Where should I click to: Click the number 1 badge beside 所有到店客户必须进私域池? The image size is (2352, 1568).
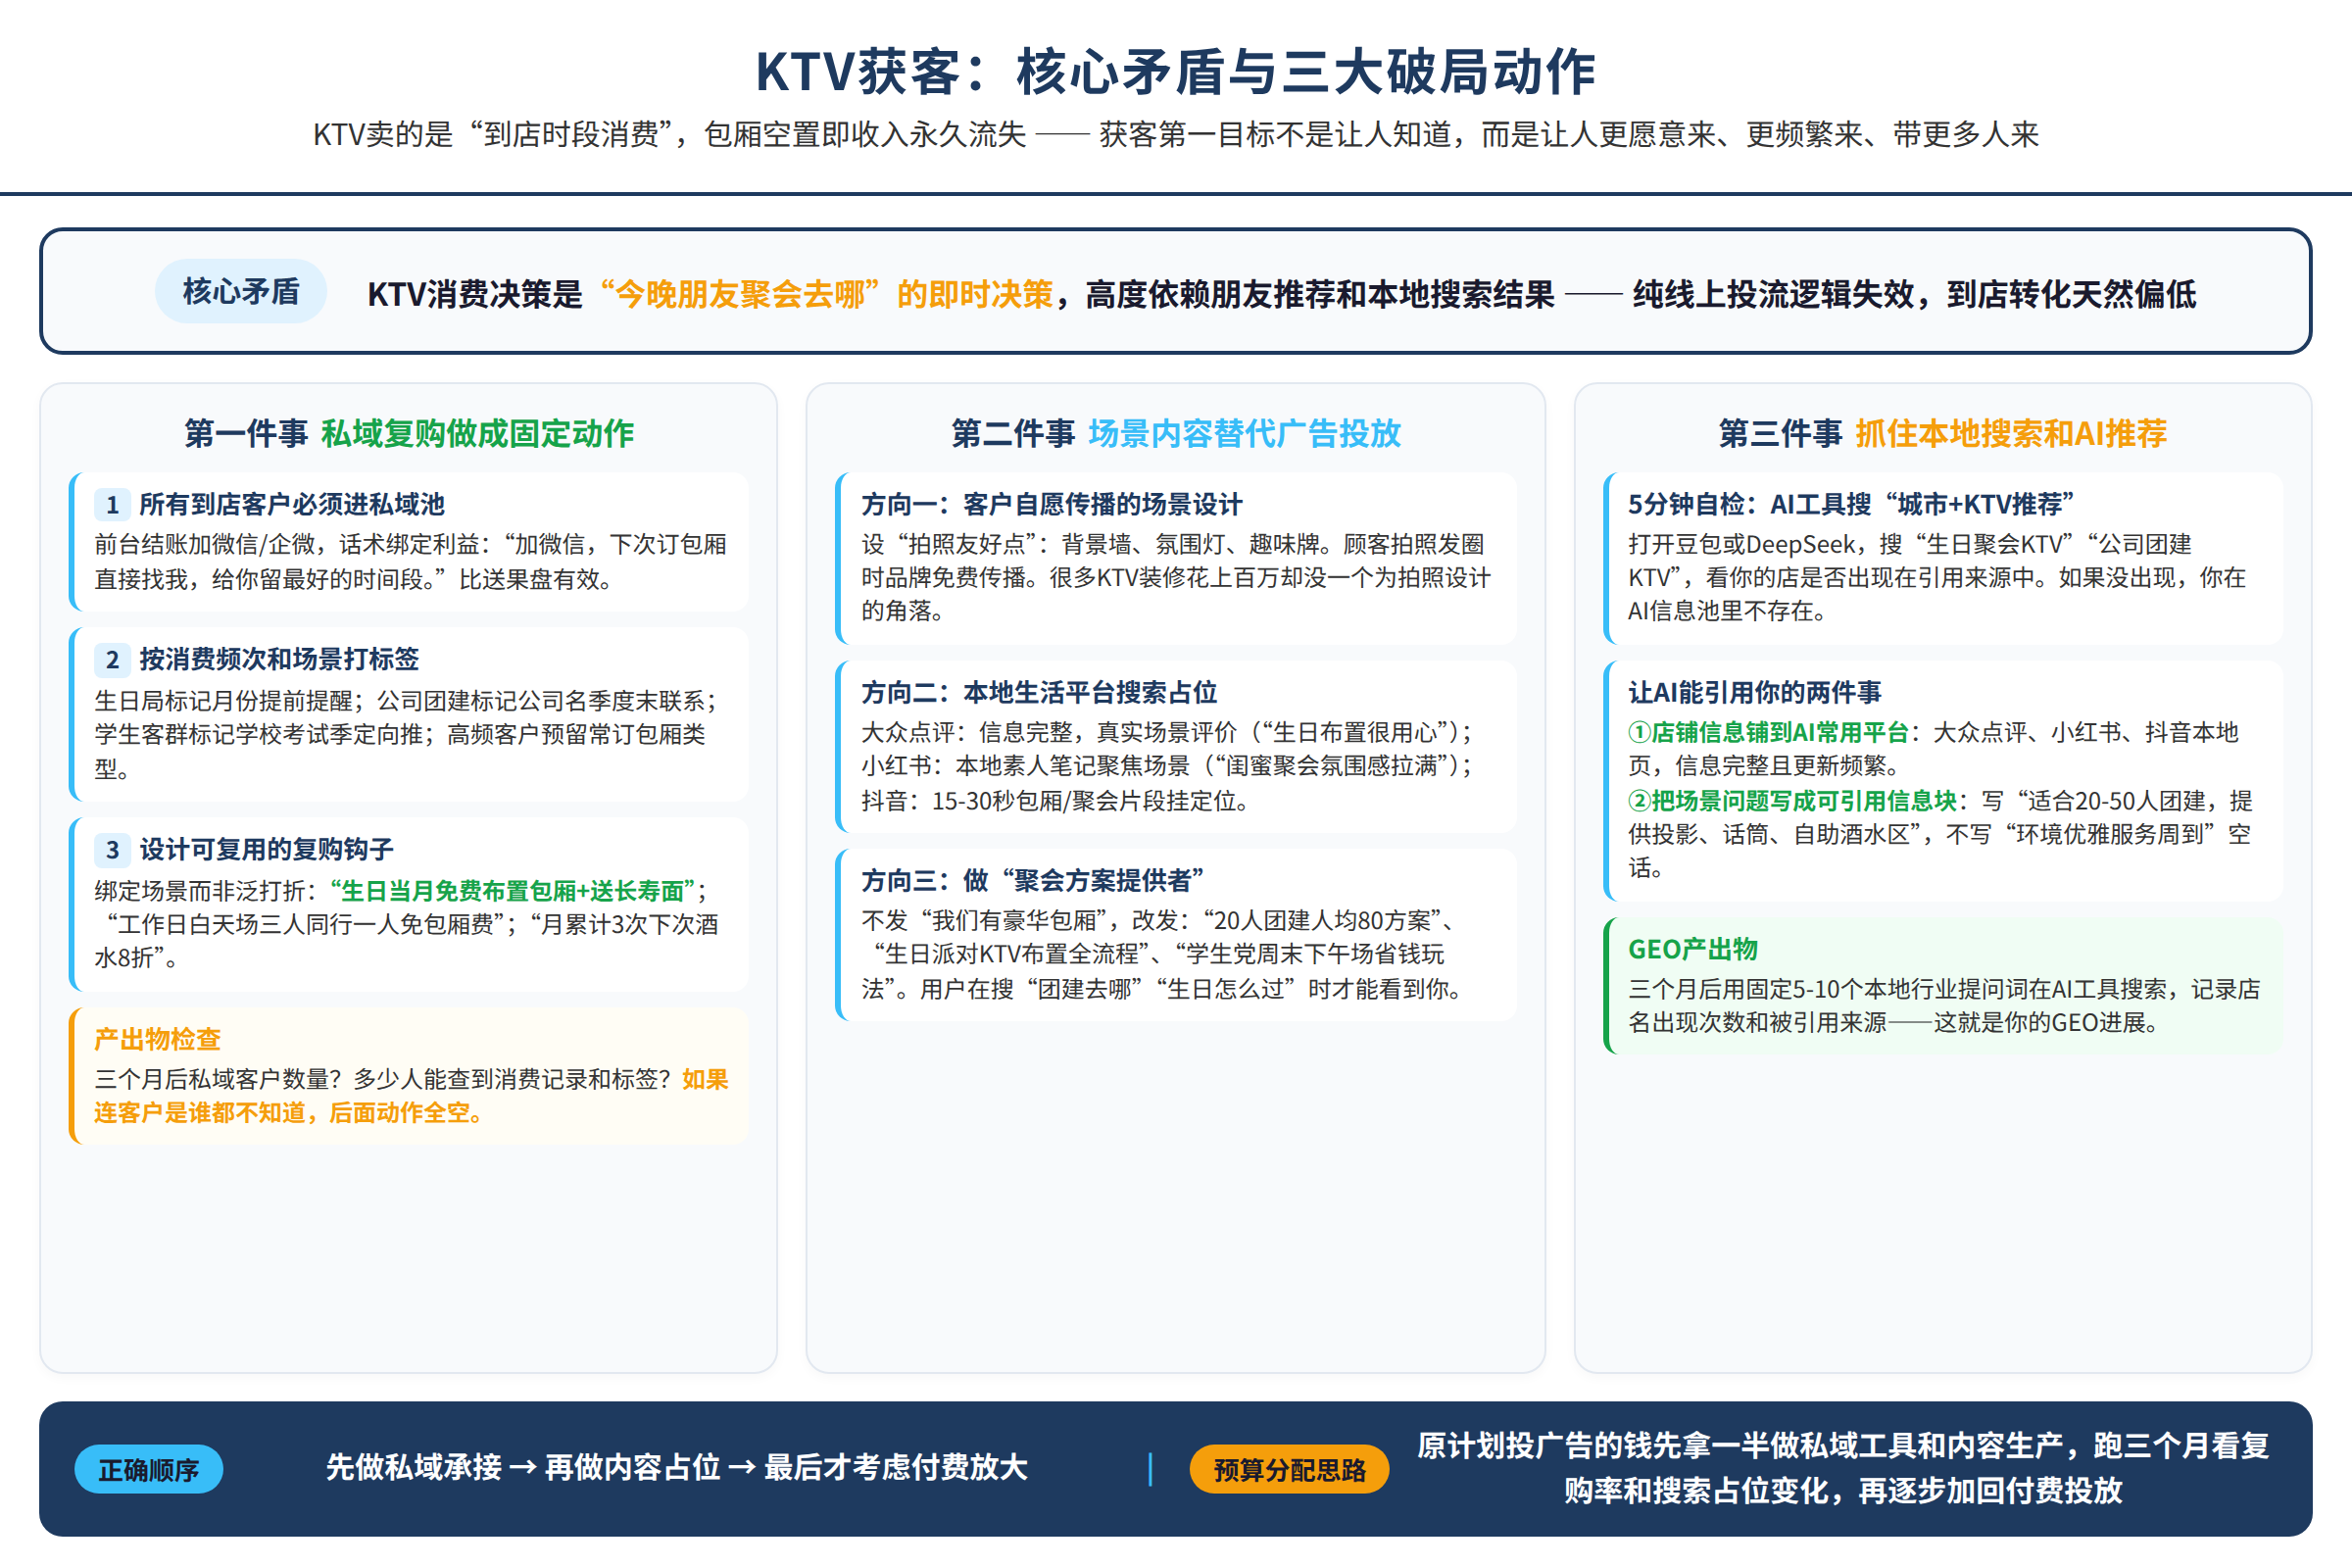(112, 505)
